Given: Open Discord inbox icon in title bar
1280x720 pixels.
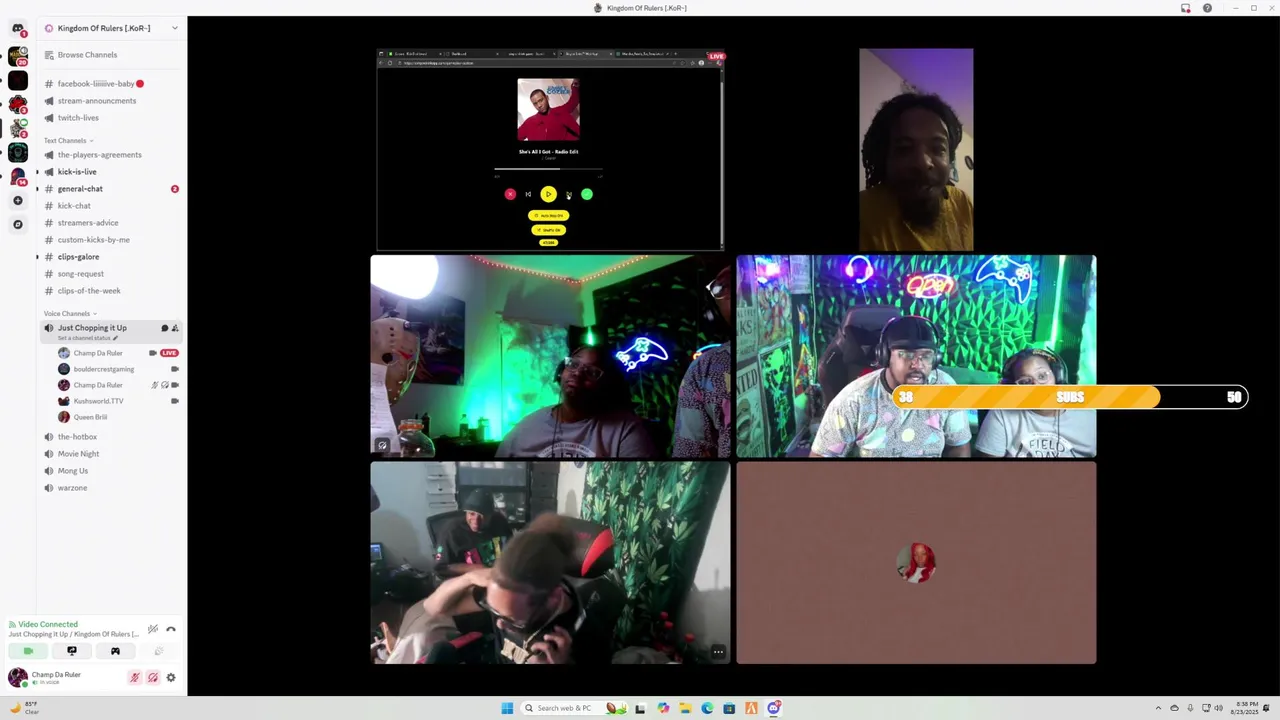Looking at the screenshot, I should point(1186,8).
